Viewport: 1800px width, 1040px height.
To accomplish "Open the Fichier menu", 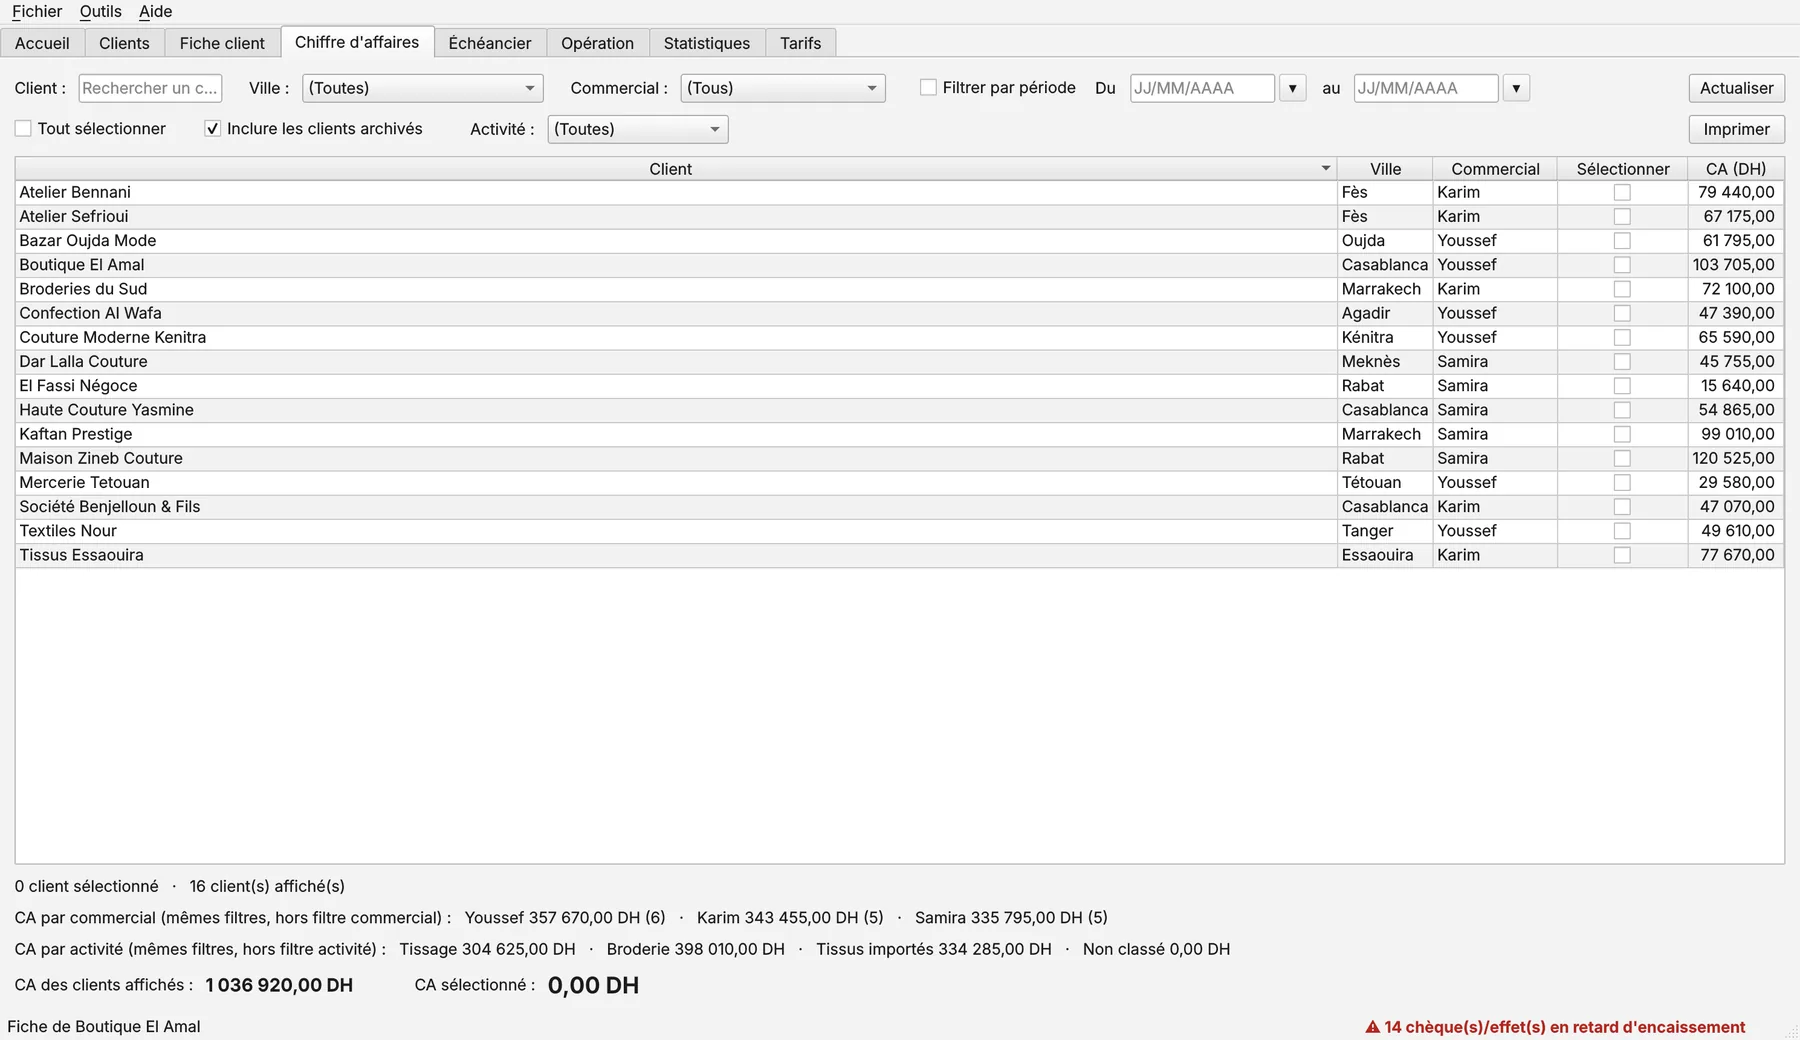I will tap(37, 11).
